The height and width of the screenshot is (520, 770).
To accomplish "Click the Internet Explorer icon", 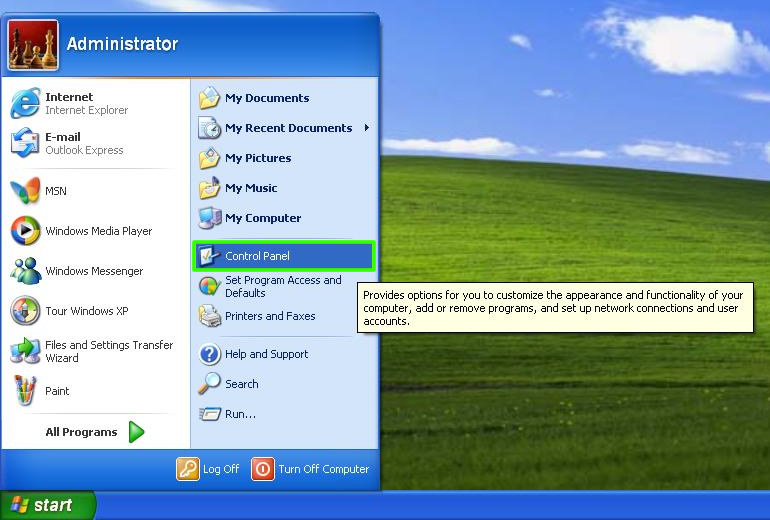I will (x=25, y=103).
